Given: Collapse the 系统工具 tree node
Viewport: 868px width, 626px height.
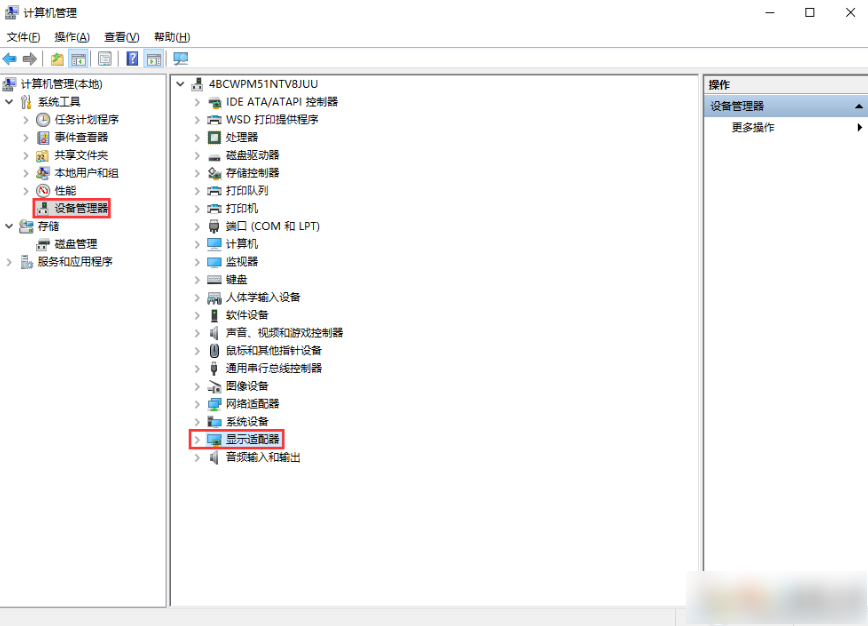Looking at the screenshot, I should click(x=10, y=102).
